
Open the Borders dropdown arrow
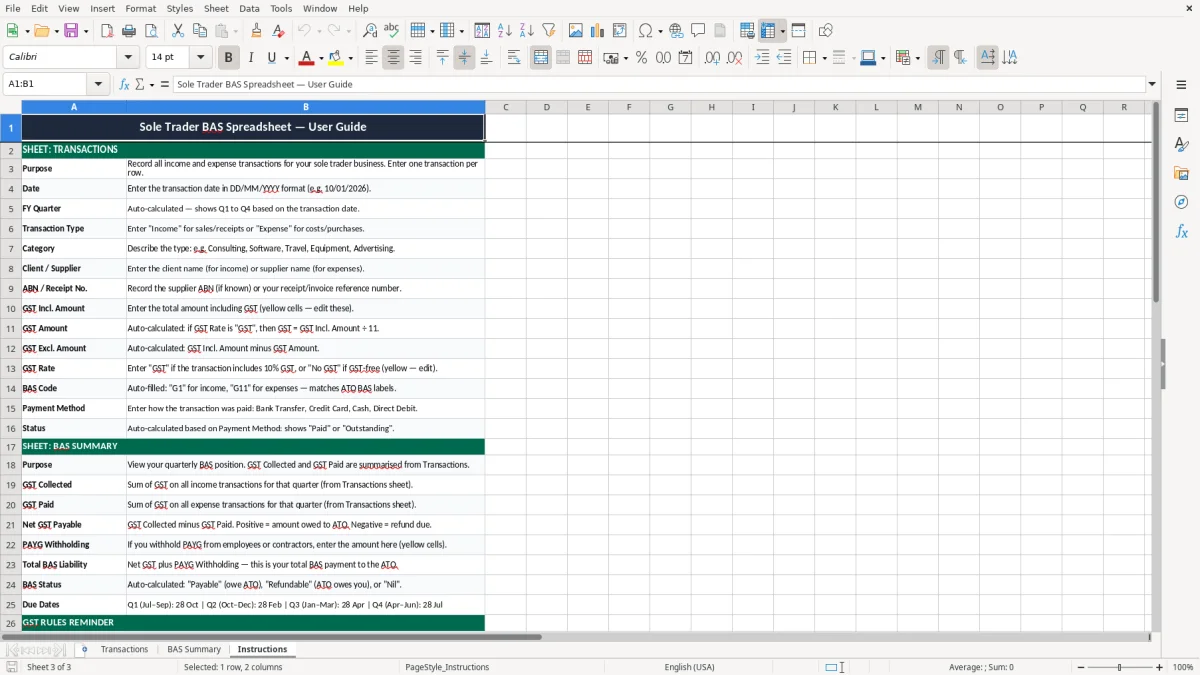(x=824, y=58)
